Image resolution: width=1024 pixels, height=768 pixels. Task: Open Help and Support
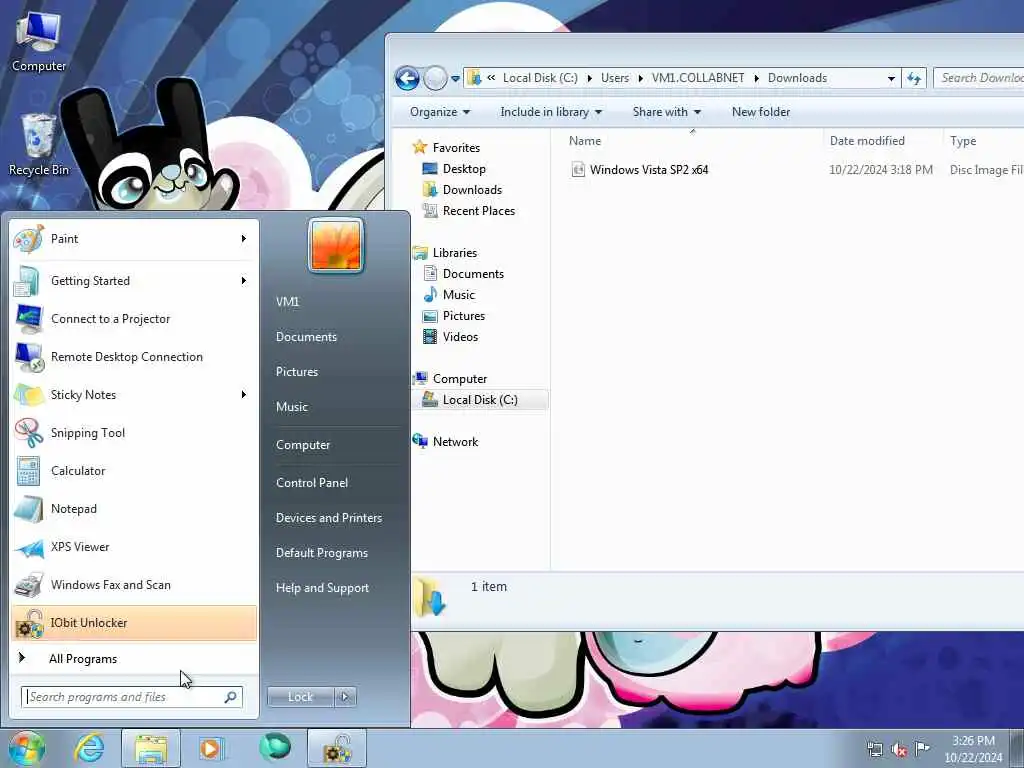(323, 588)
